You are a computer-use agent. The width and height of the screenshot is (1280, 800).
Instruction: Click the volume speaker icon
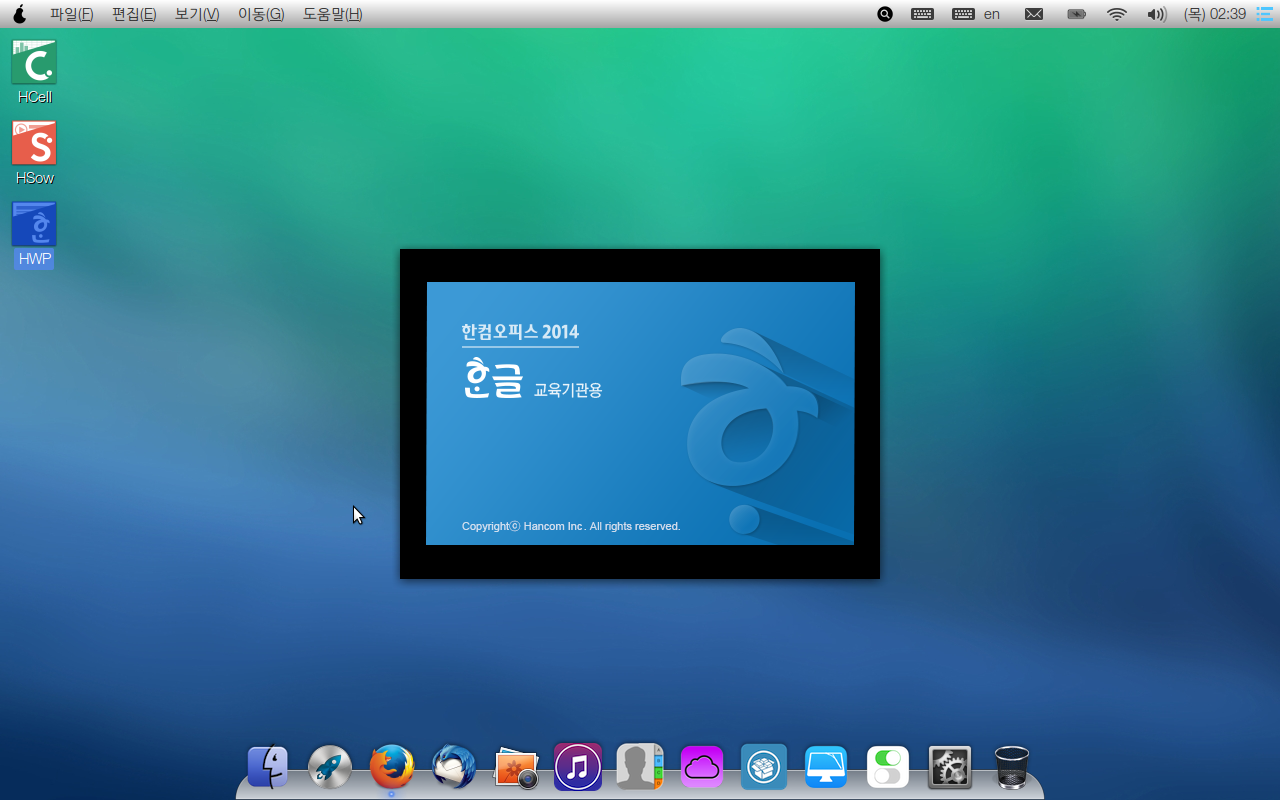click(1157, 14)
